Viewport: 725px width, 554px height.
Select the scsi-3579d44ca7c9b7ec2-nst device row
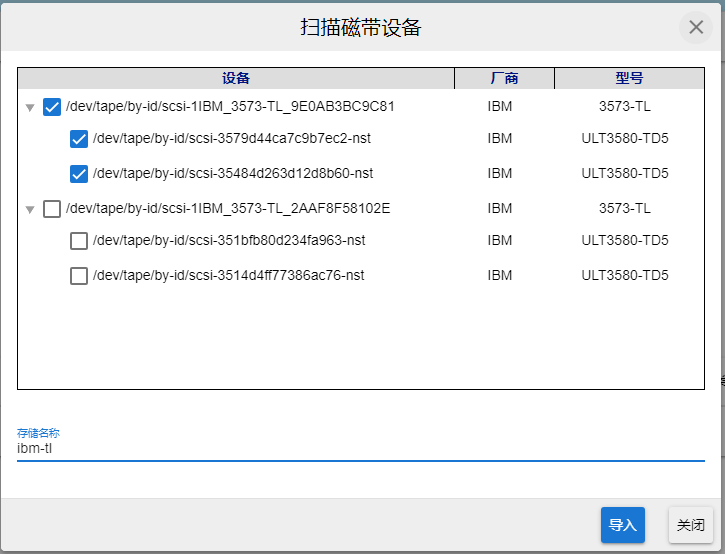tap(231, 139)
